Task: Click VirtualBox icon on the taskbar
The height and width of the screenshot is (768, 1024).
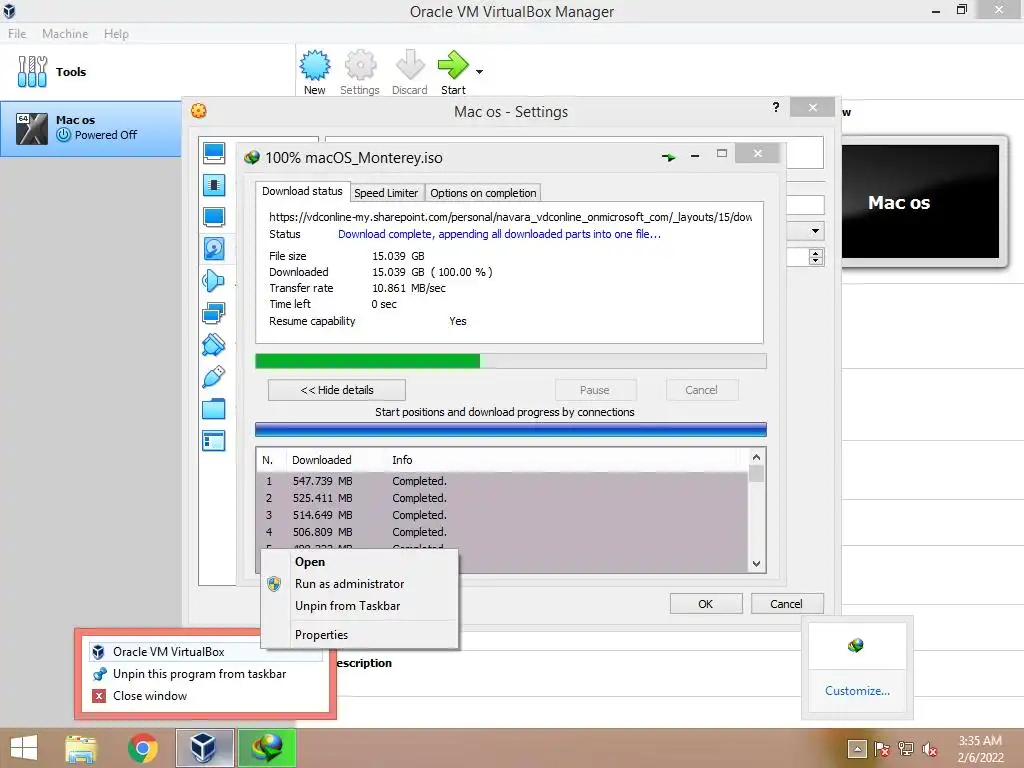Action: tap(204, 748)
